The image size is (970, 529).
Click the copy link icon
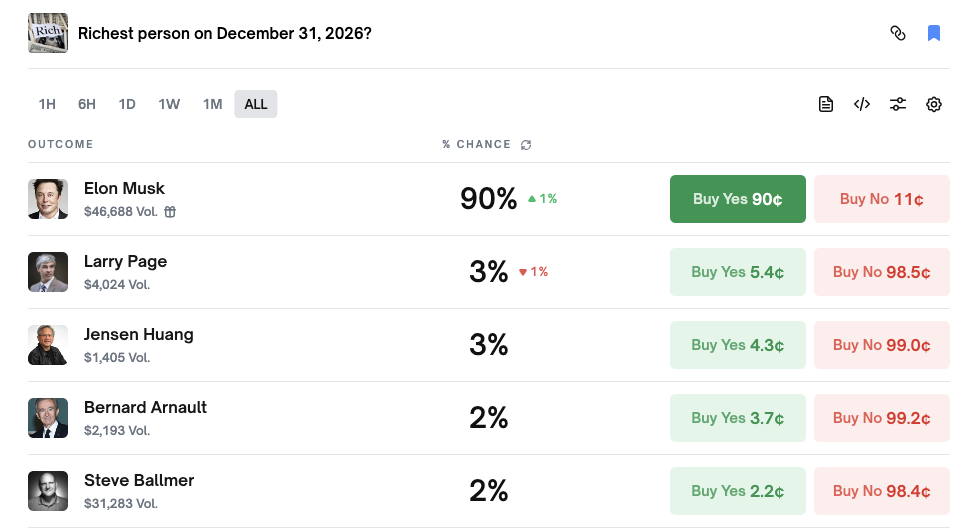(x=898, y=33)
